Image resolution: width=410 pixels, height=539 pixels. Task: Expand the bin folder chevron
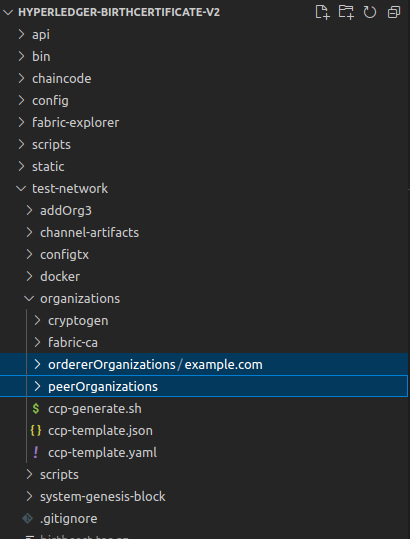pyautogui.click(x=21, y=56)
